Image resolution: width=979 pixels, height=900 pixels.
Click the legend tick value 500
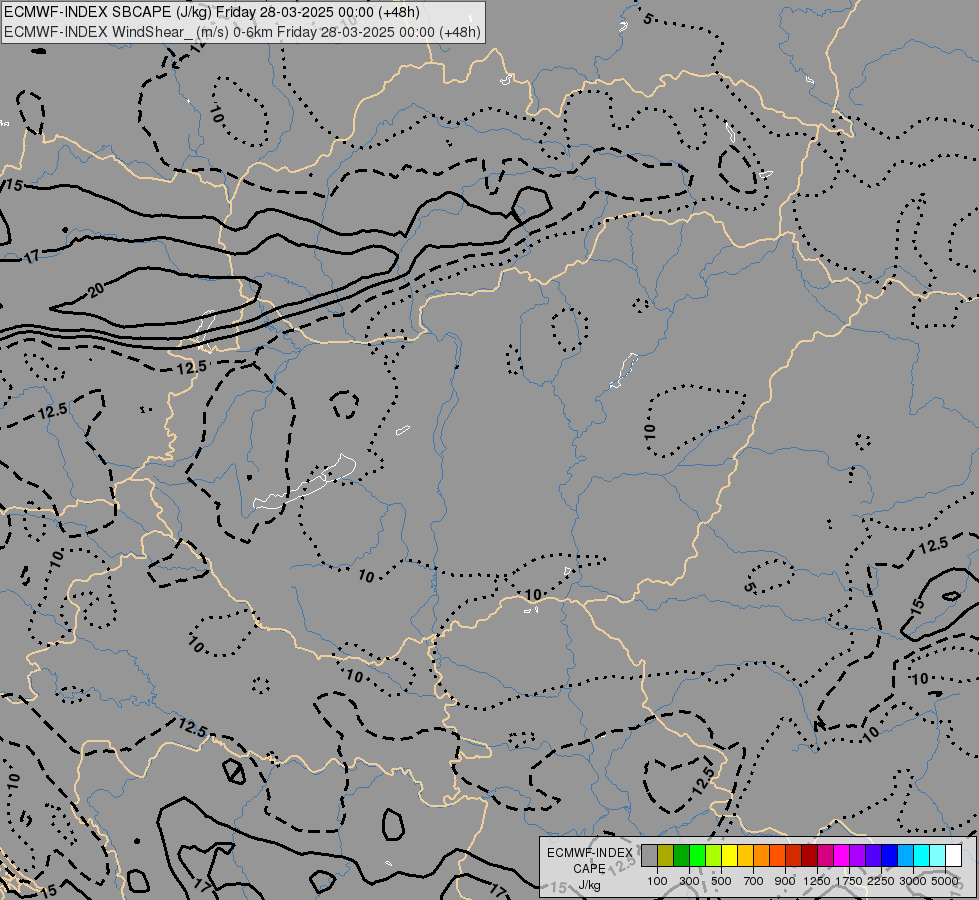point(721,881)
